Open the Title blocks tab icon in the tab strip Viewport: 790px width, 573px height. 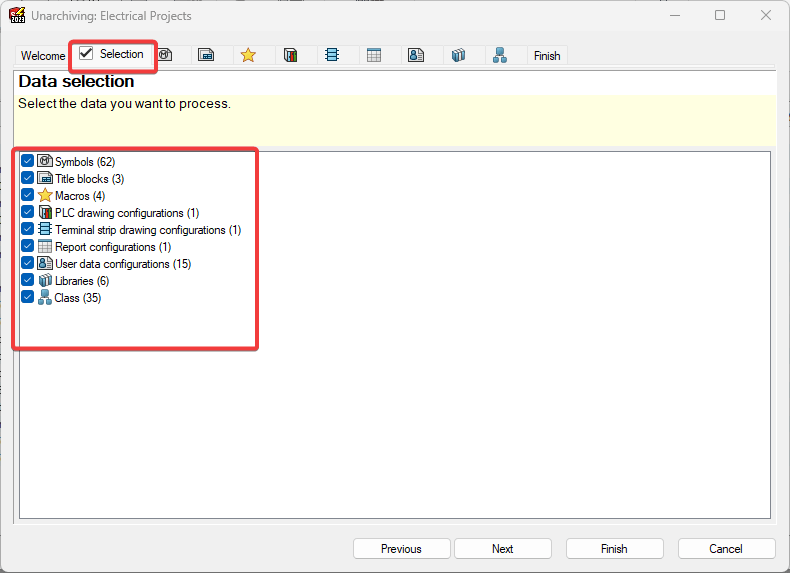pyautogui.click(x=206, y=55)
